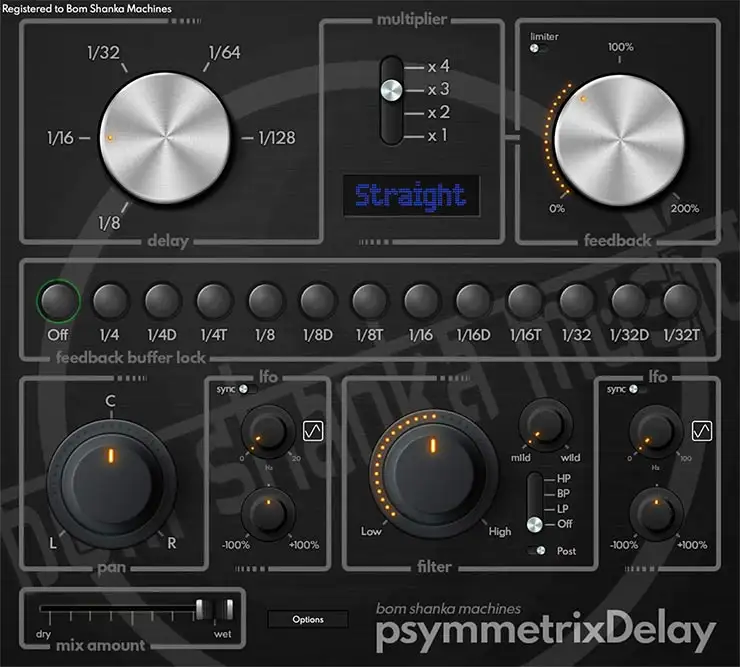Select the 1/4D feedback buffer lock button
This screenshot has height=667, width=740.
pyautogui.click(x=162, y=301)
